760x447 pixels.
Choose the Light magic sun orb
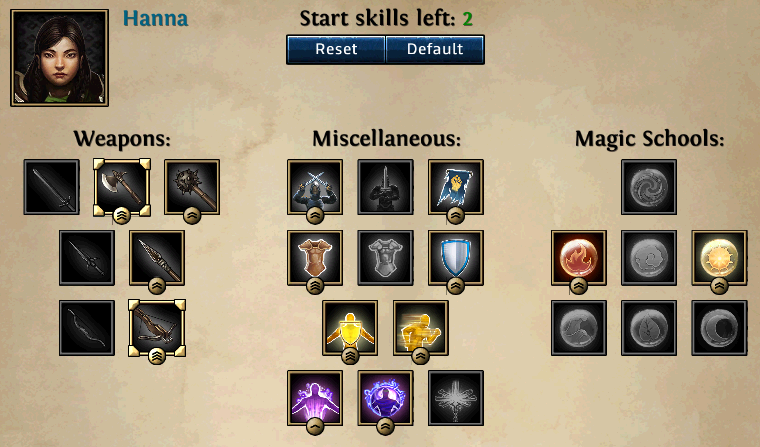719,257
